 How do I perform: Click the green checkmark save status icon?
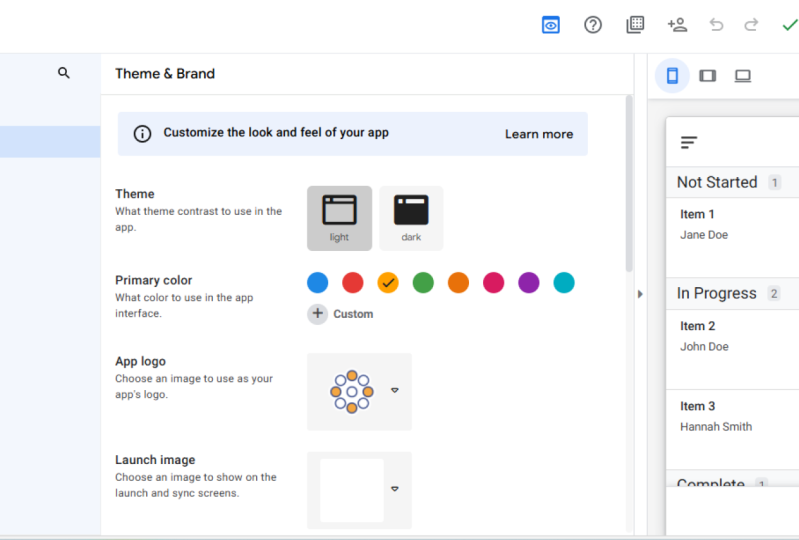pyautogui.click(x=790, y=25)
